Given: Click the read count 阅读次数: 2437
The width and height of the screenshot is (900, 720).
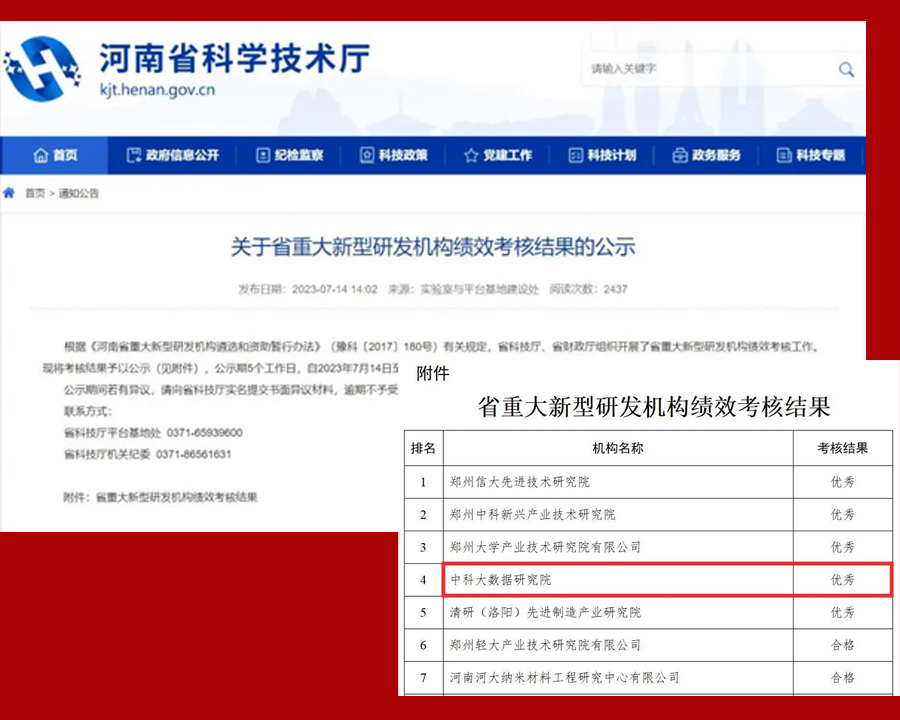Looking at the screenshot, I should pyautogui.click(x=588, y=289).
